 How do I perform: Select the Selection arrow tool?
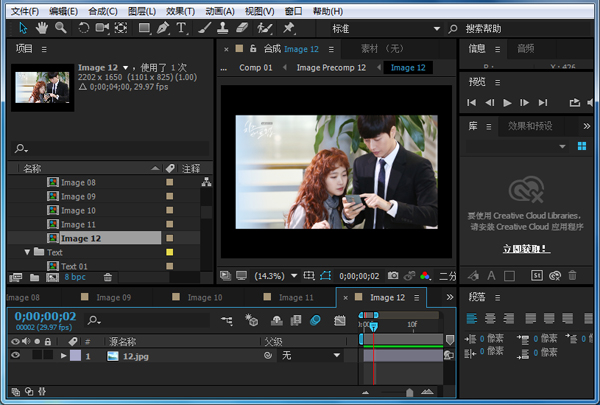[x=23, y=28]
